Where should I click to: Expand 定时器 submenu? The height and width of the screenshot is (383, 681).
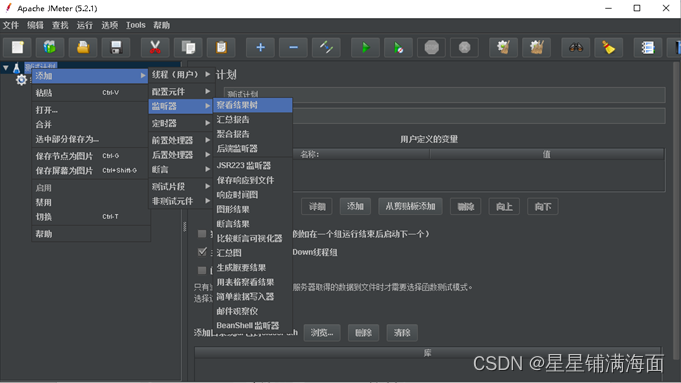click(180, 123)
